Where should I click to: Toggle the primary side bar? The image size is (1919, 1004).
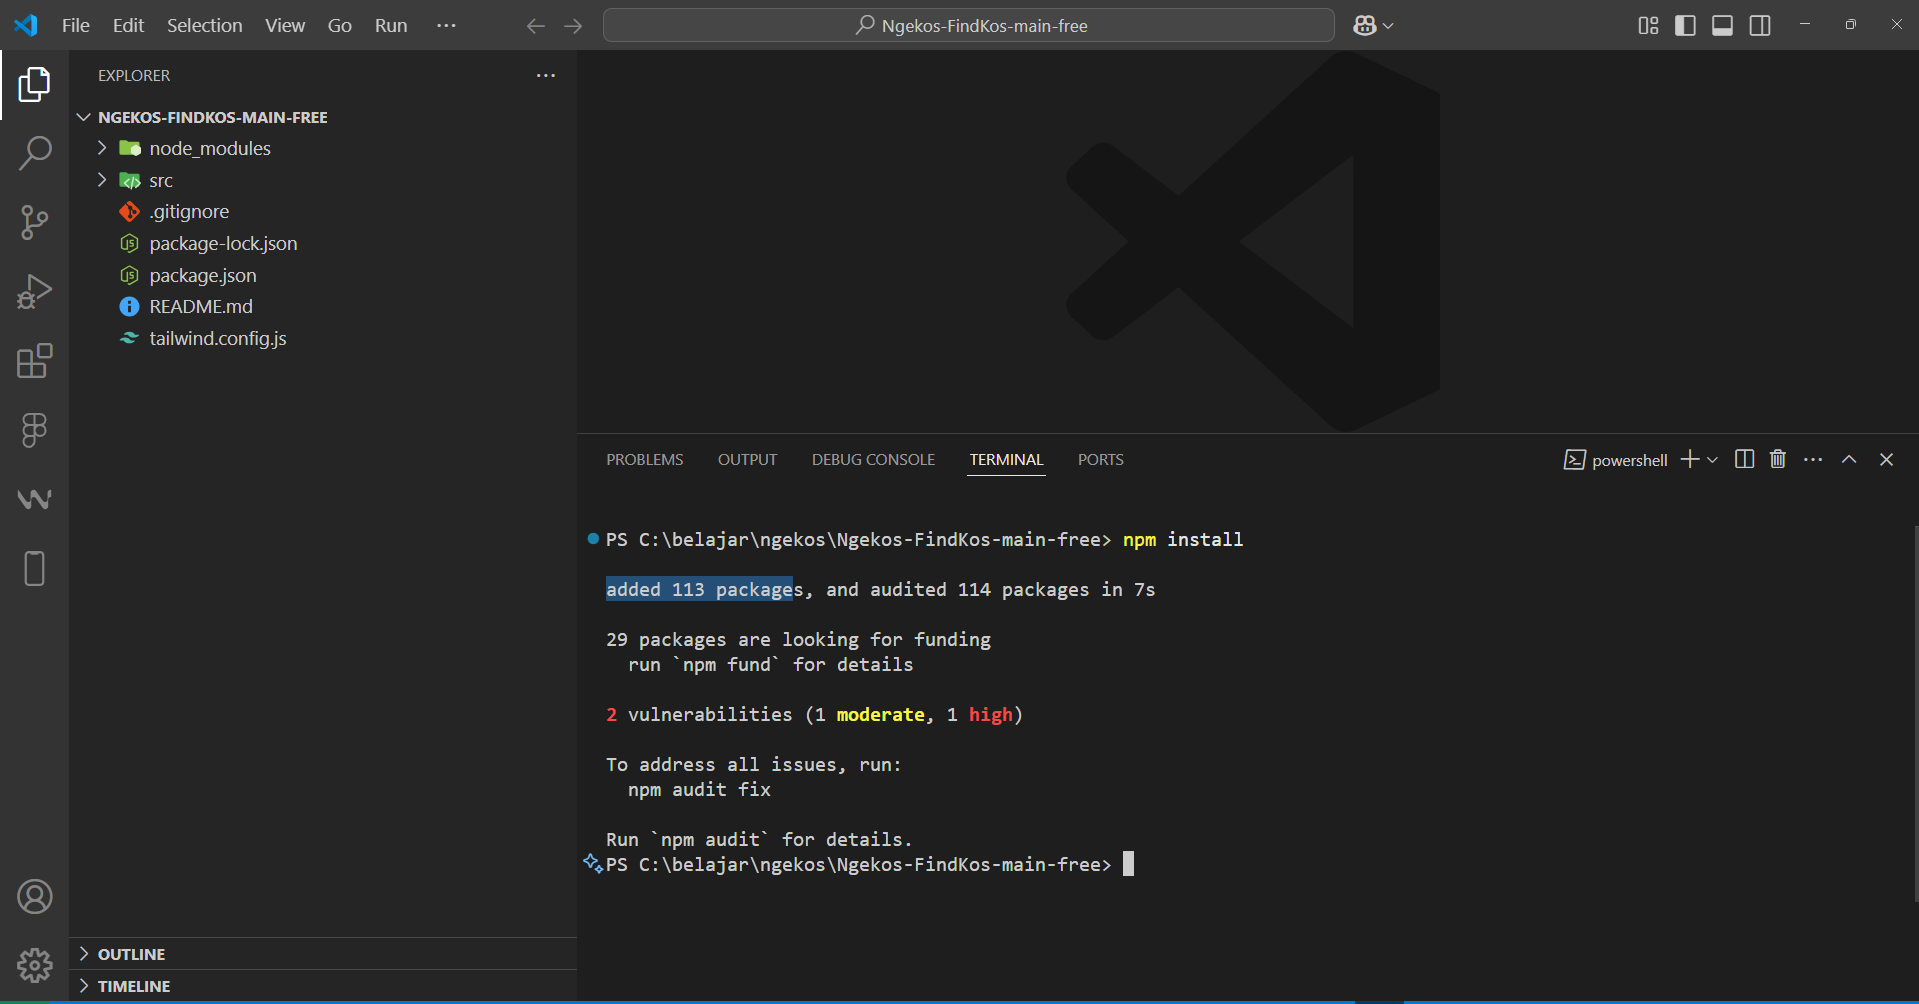[1685, 26]
